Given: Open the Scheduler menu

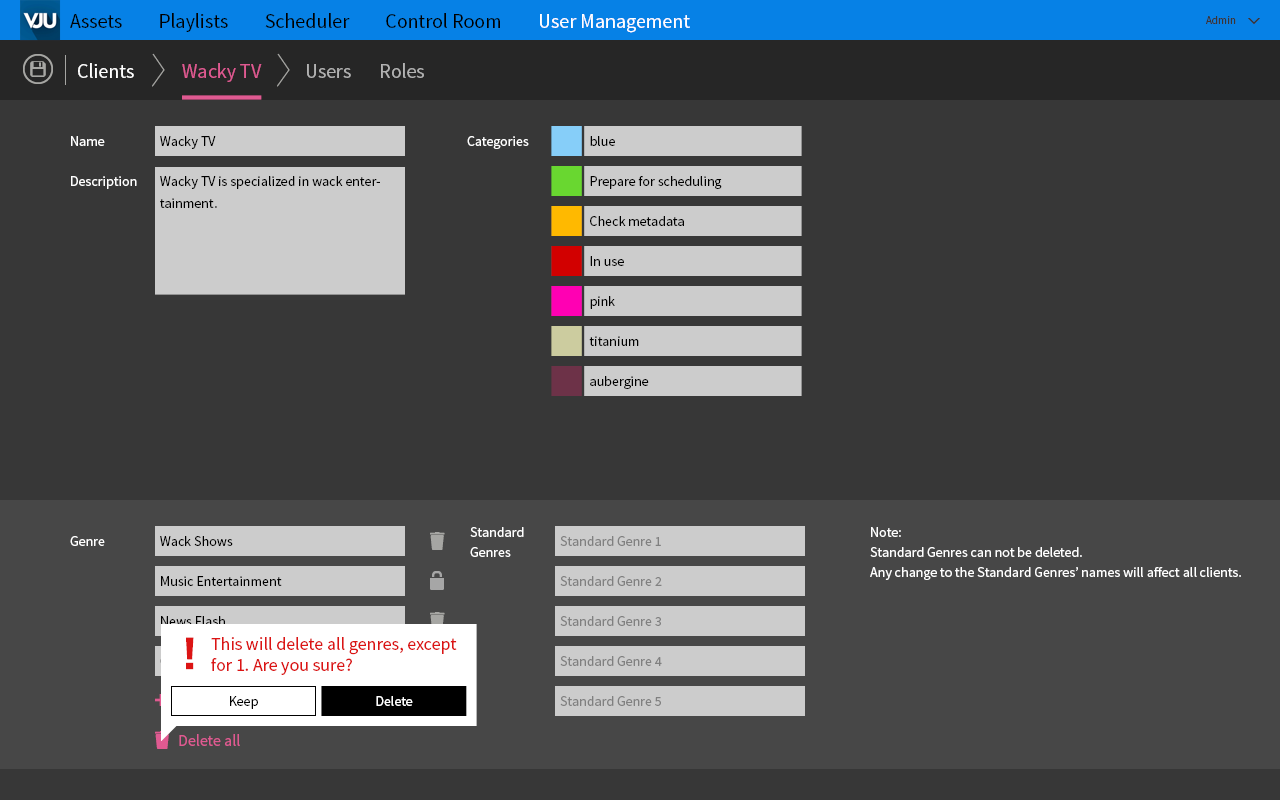Looking at the screenshot, I should point(307,21).
